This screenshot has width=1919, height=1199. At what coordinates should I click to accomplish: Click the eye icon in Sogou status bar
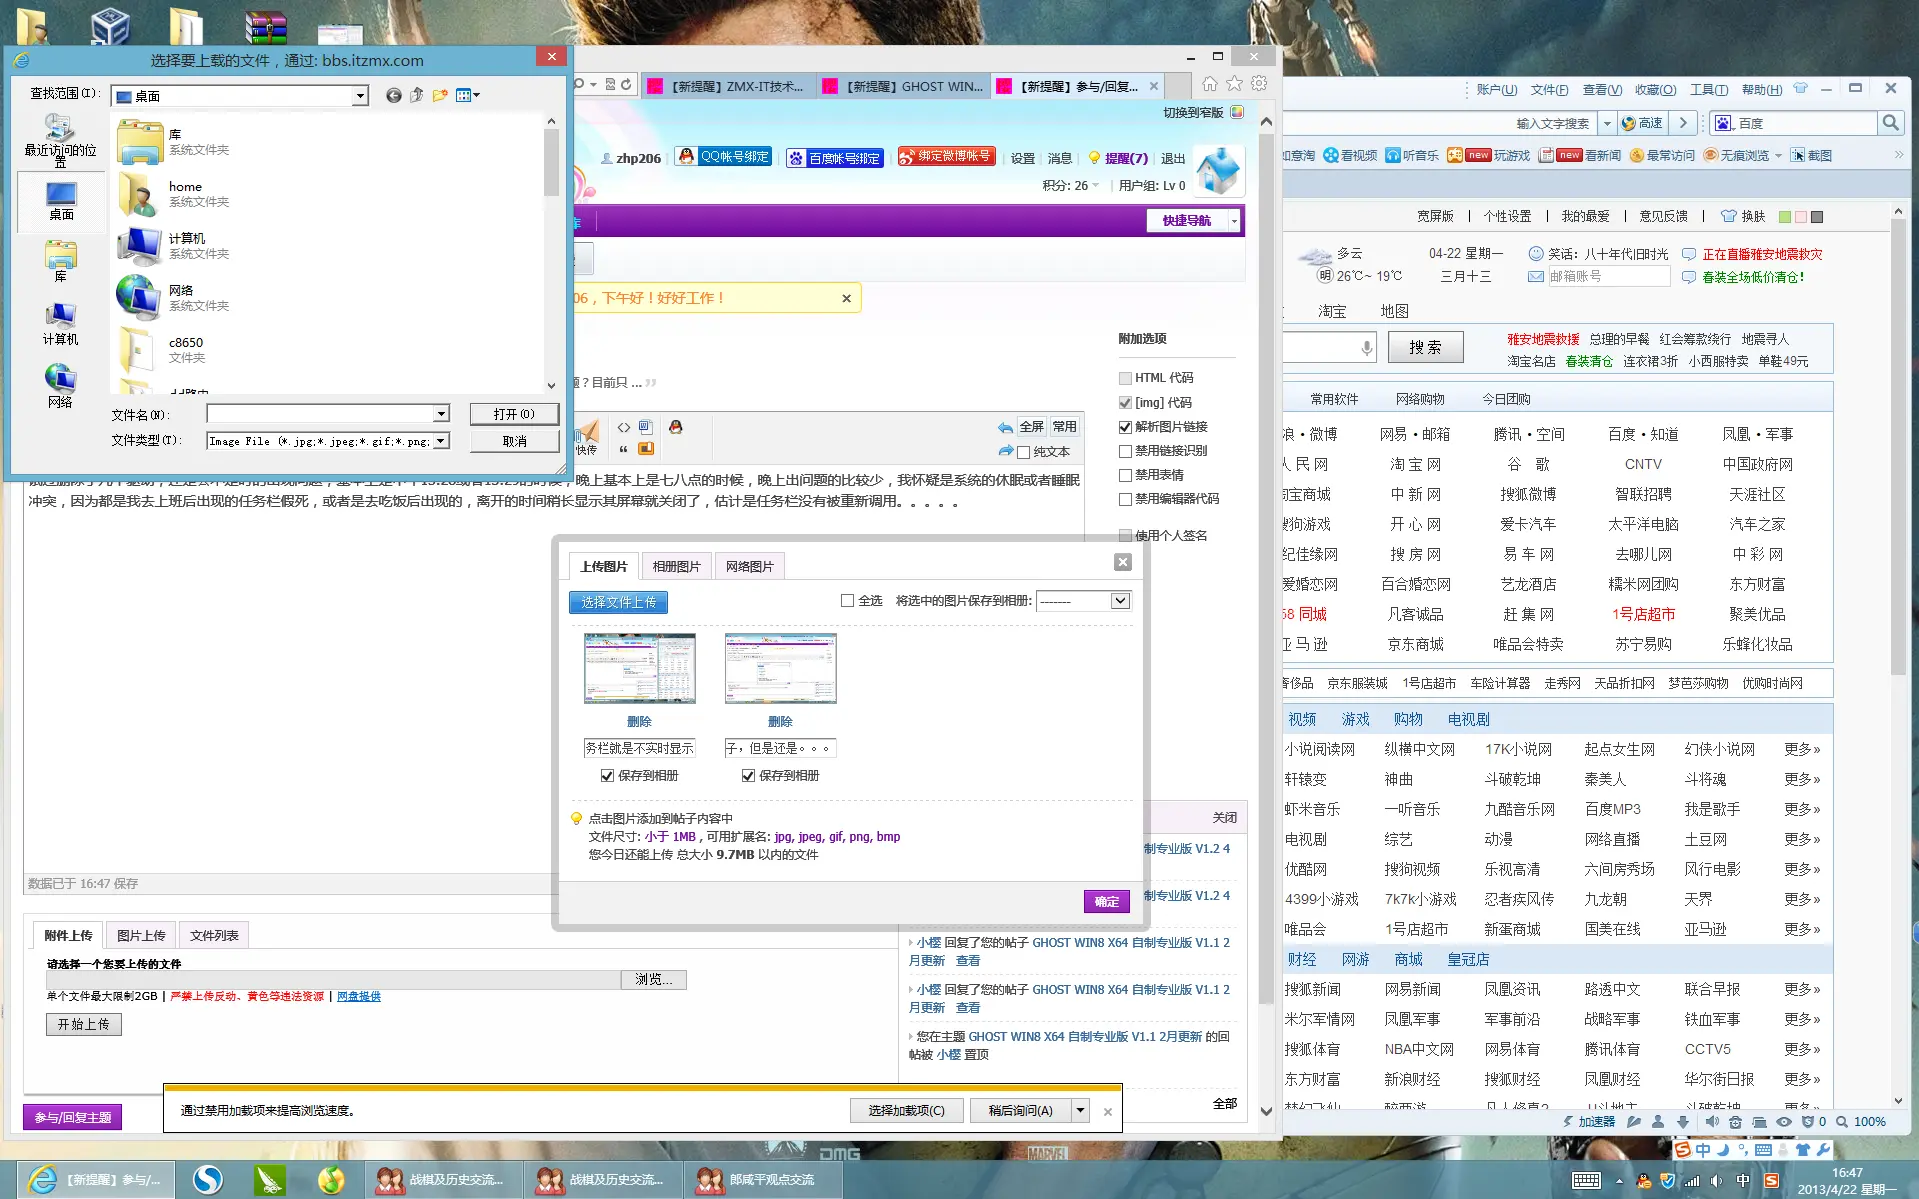(x=1784, y=1122)
